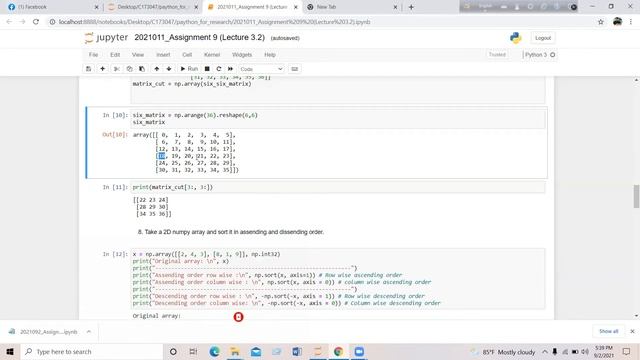Viewport: 640px width, 360px height.
Task: Close the Facebook tab
Action: pos(96,7)
